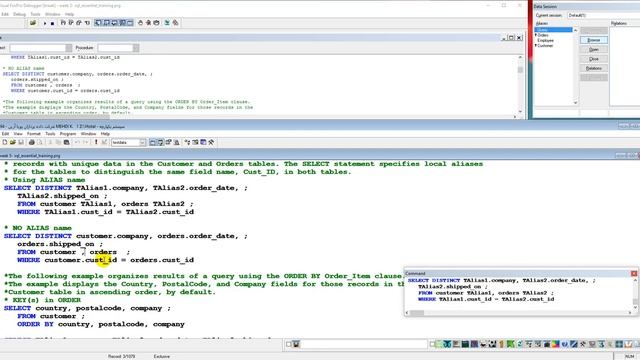Image resolution: width=640 pixels, height=360 pixels.
Task: Open the Debugger Tools menu
Action: tap(35, 14)
